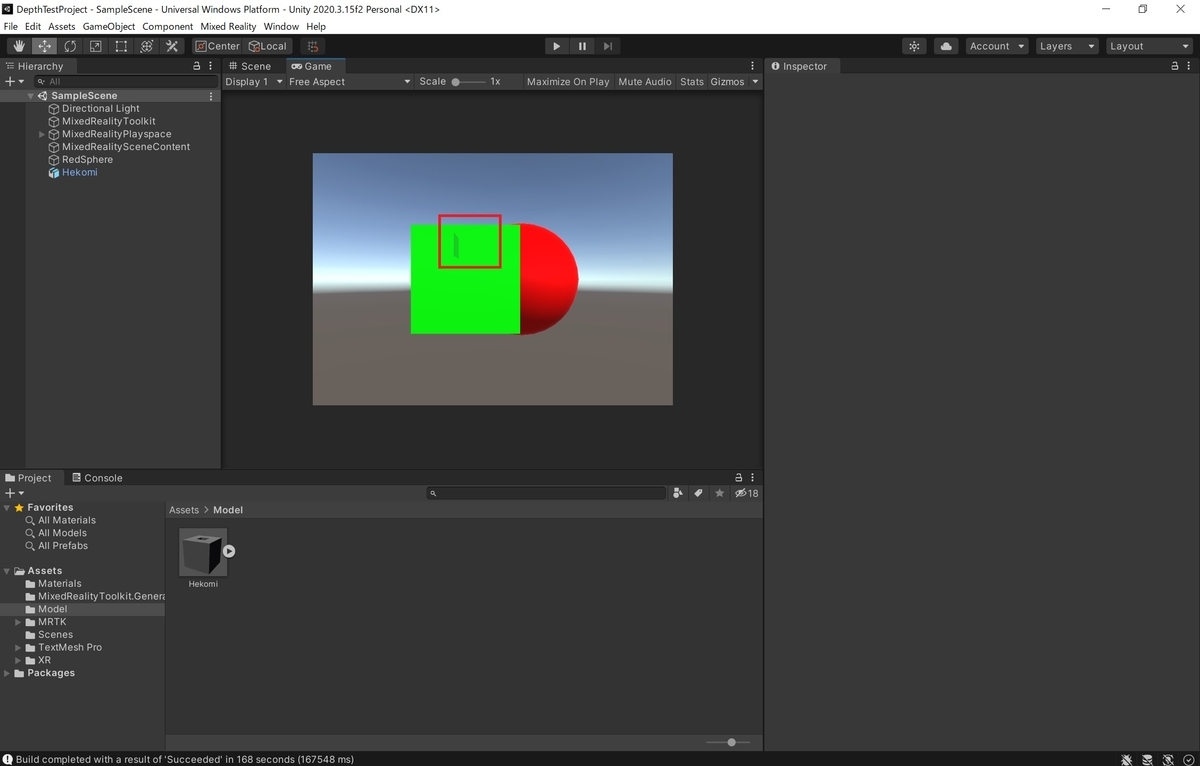Select RedSphere in Hierarchy
The height and width of the screenshot is (766, 1200).
[87, 160]
